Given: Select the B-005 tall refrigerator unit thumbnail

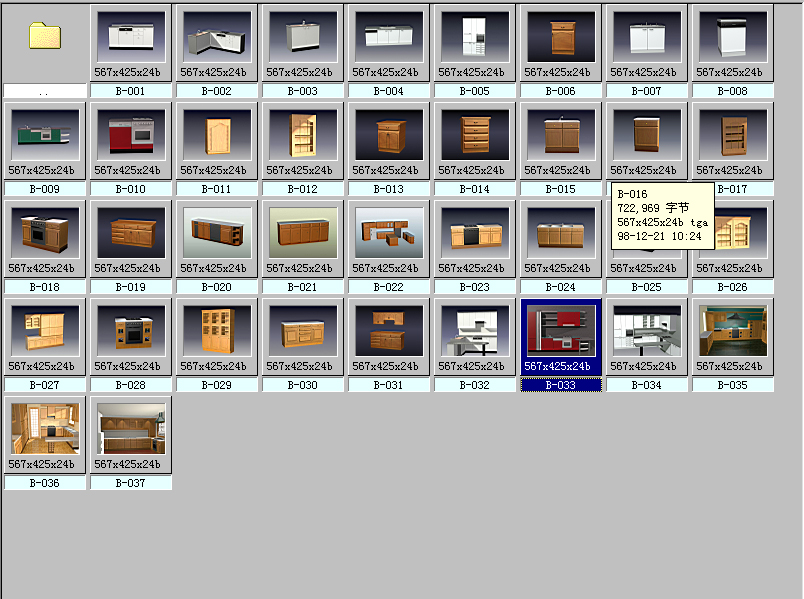Looking at the screenshot, I should (x=475, y=37).
